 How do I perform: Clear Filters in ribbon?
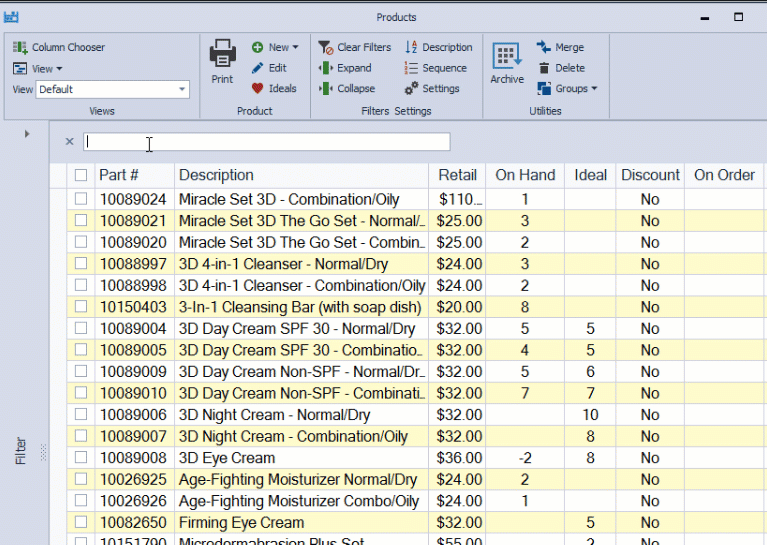pyautogui.click(x=355, y=47)
